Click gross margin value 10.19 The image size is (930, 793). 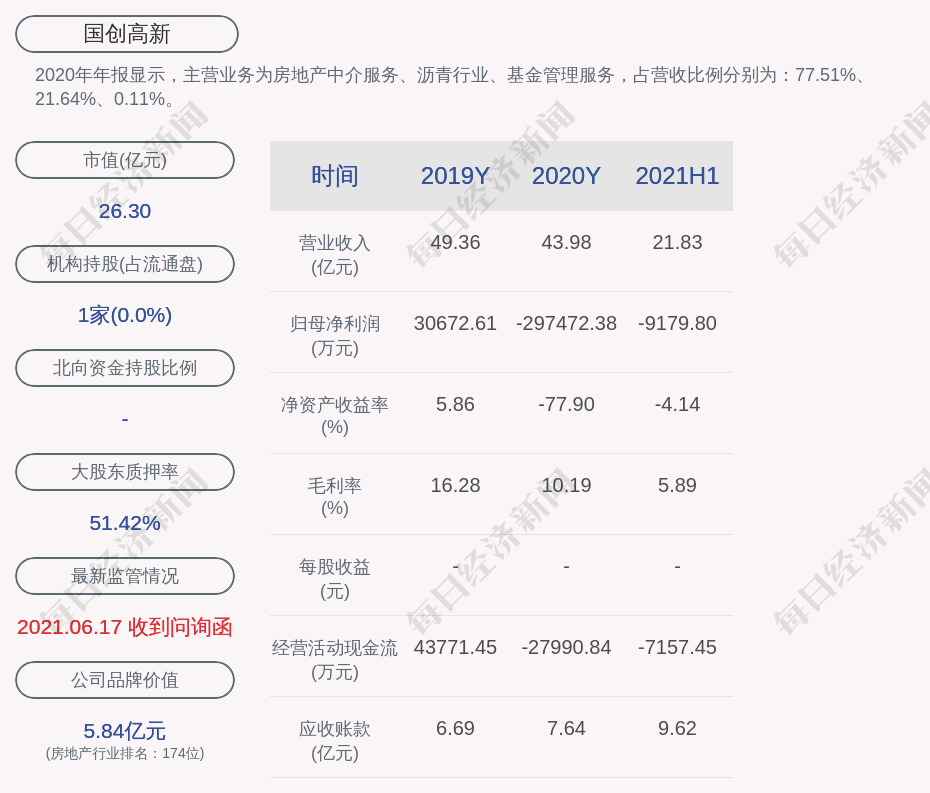[566, 485]
